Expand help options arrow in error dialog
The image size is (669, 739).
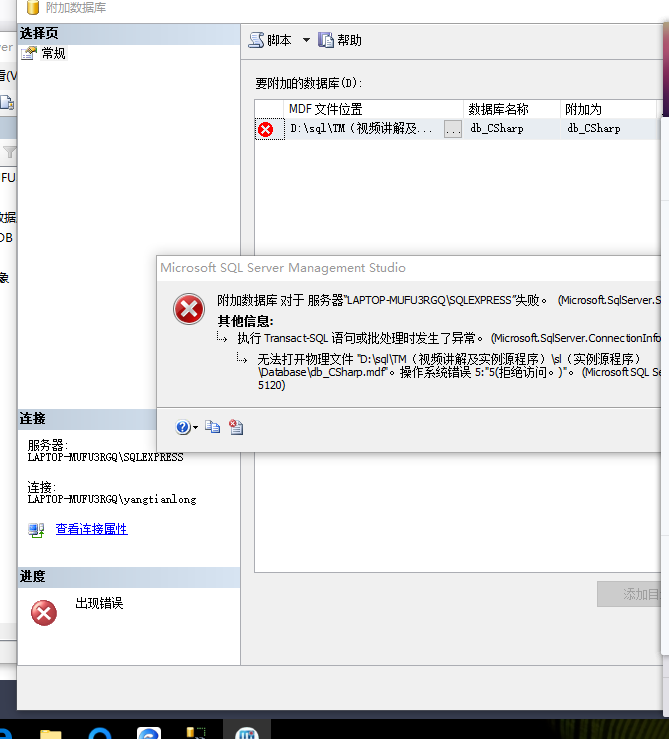pos(195,427)
